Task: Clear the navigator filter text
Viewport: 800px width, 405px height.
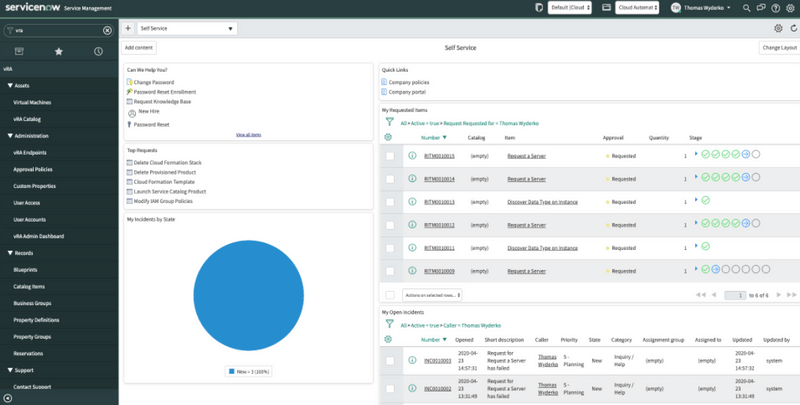Action: tap(107, 30)
